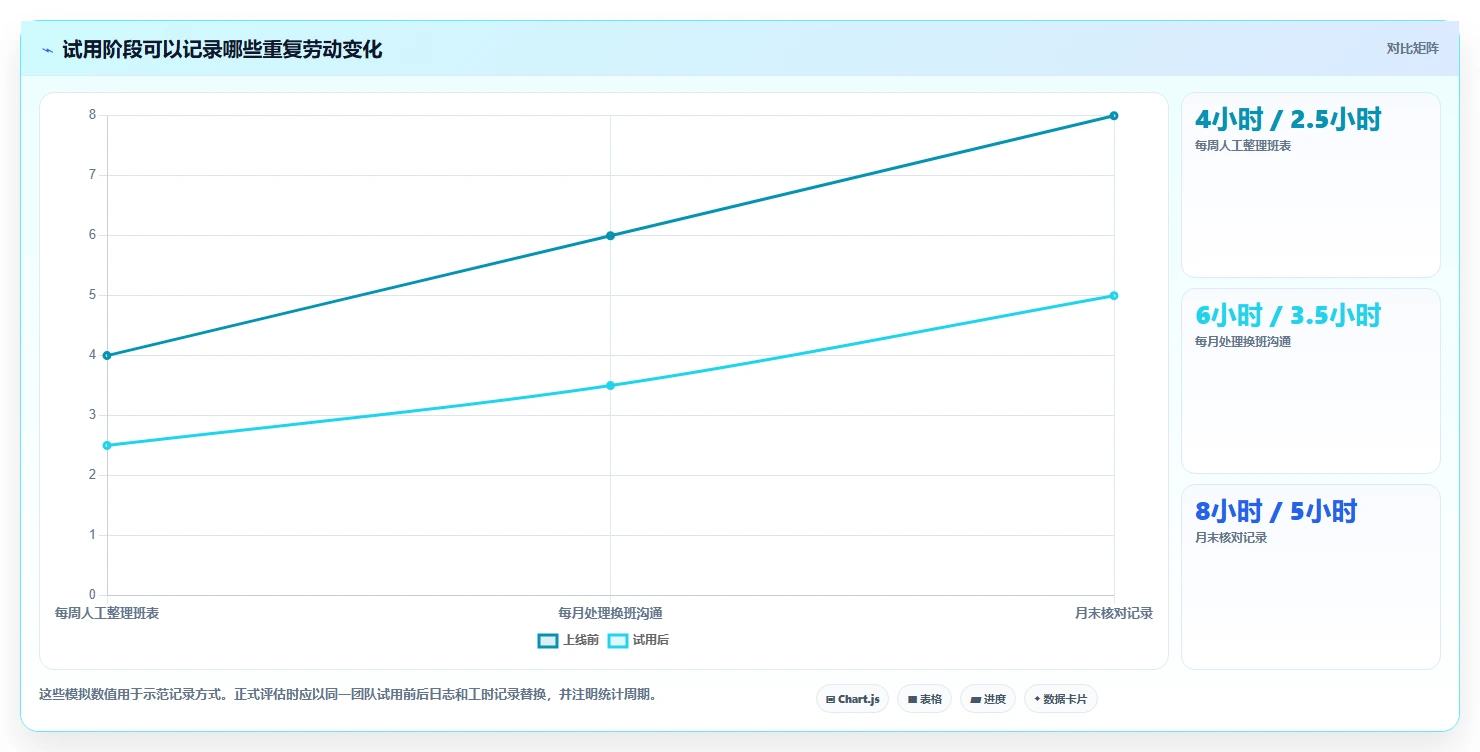Click the y-axis label 0
The width and height of the screenshot is (1480, 752).
92,595
